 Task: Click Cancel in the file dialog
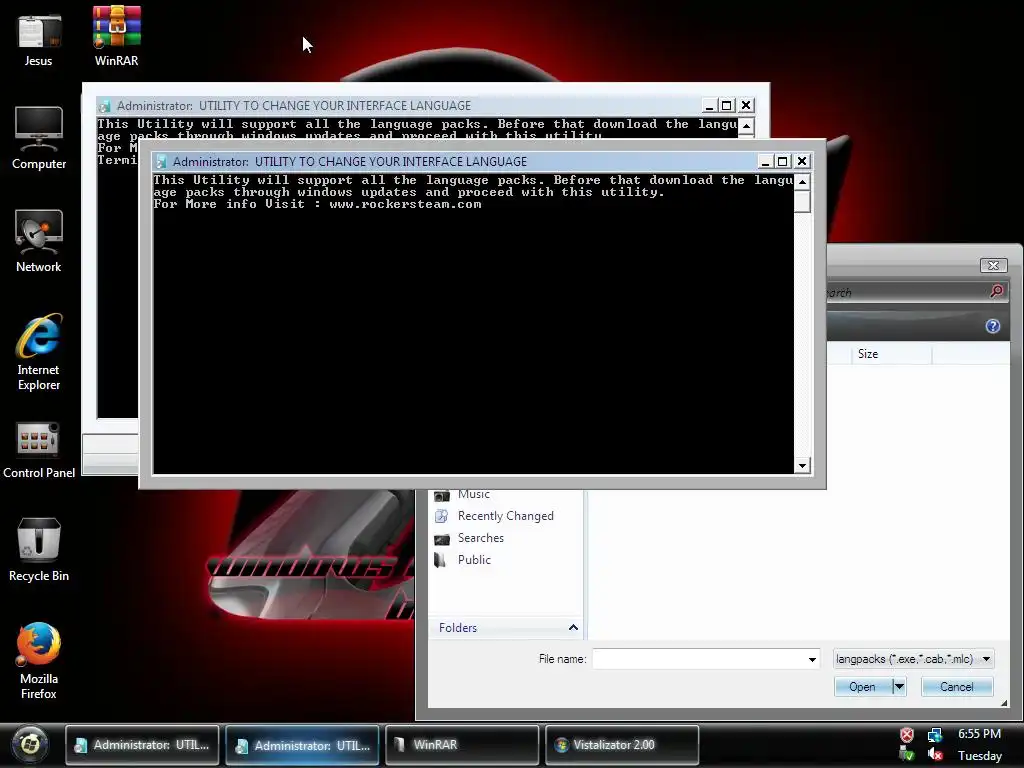957,687
